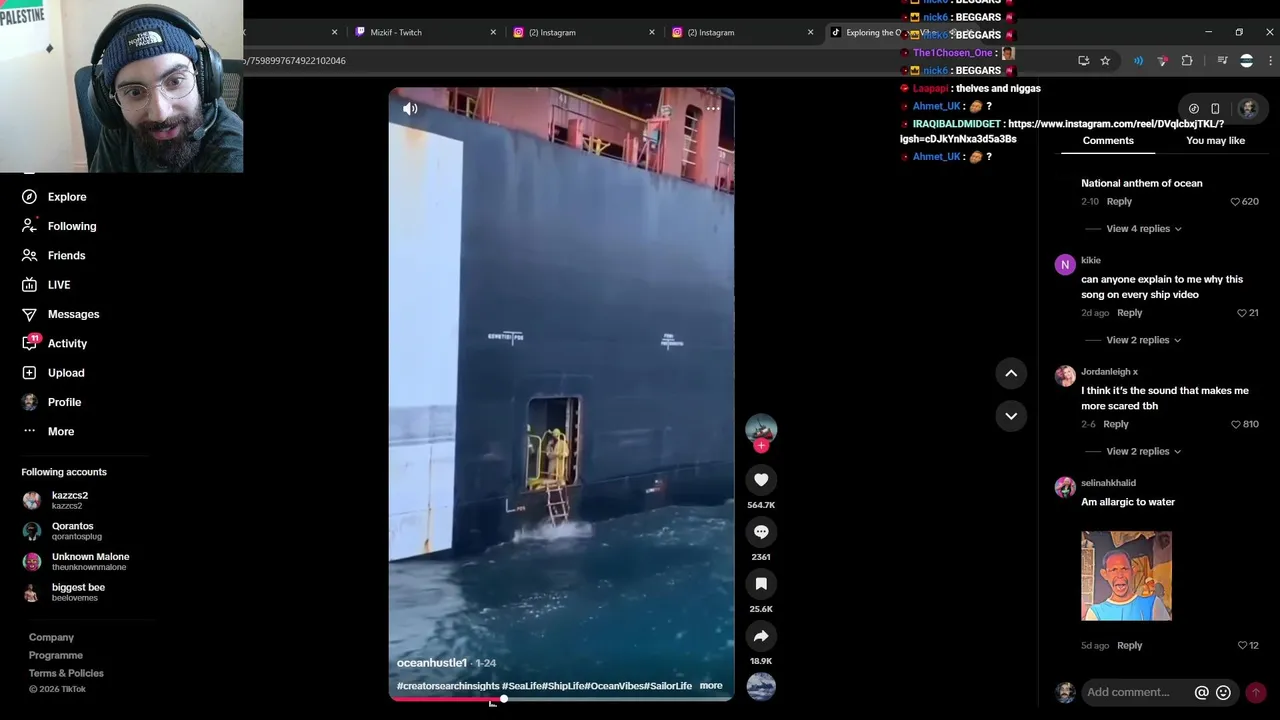Click the #SeaLife hashtag
1280x720 pixels.
pos(521,686)
